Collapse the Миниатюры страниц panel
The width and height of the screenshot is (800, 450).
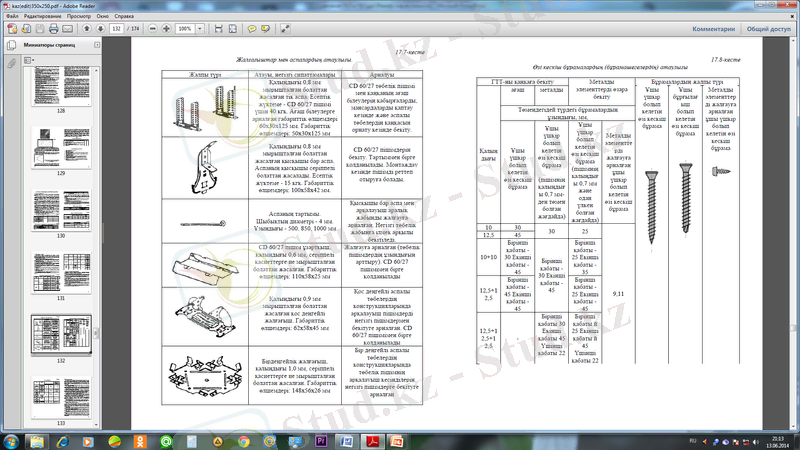pyautogui.click(x=95, y=46)
